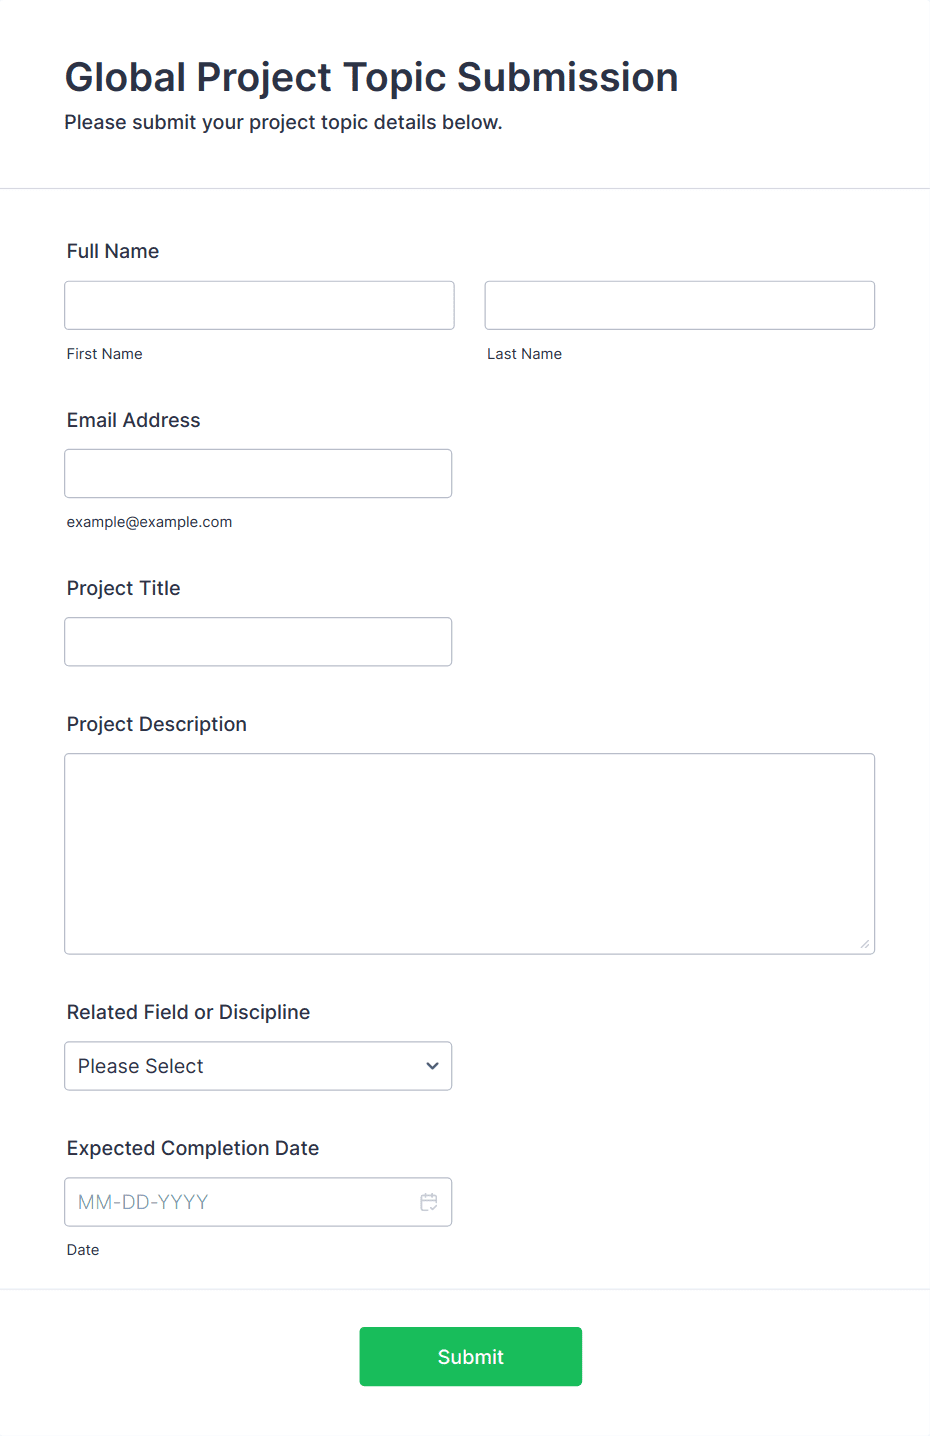Image resolution: width=930 pixels, height=1436 pixels.
Task: Click the "Global Project Topic Submission" heading
Action: (x=372, y=77)
